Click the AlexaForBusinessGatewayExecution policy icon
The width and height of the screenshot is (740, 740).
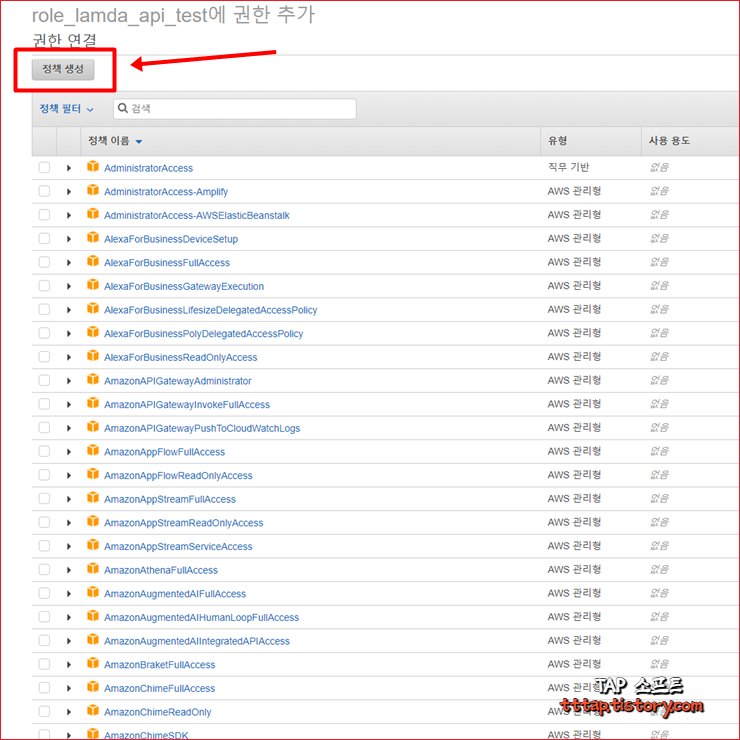point(93,285)
